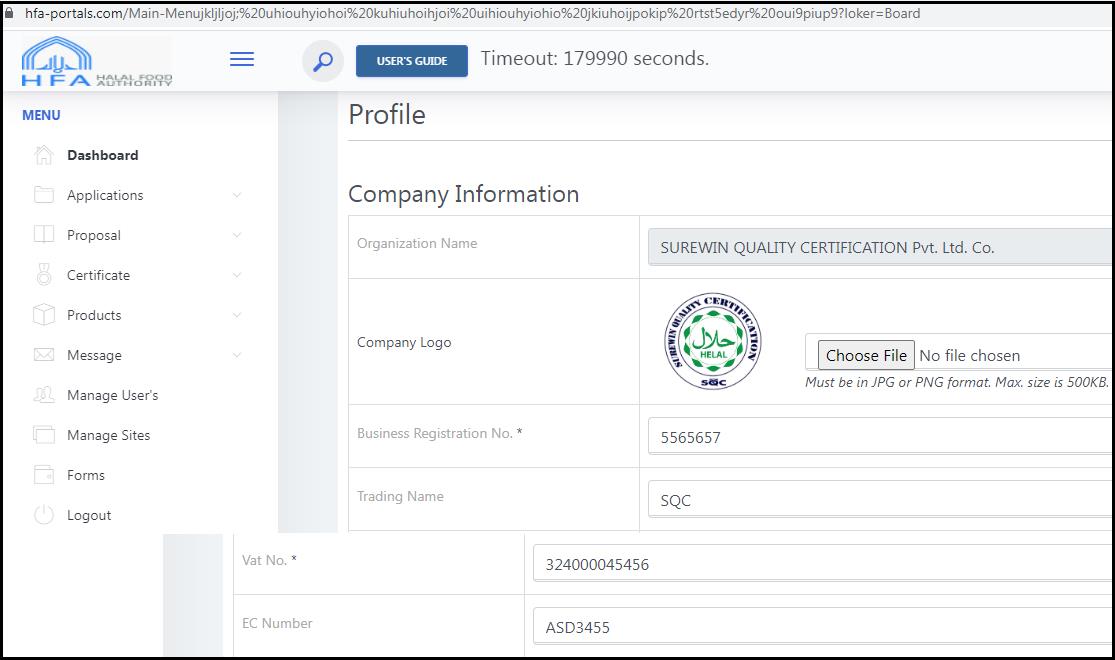Click the HFA Halal Food Authority logo

point(97,62)
